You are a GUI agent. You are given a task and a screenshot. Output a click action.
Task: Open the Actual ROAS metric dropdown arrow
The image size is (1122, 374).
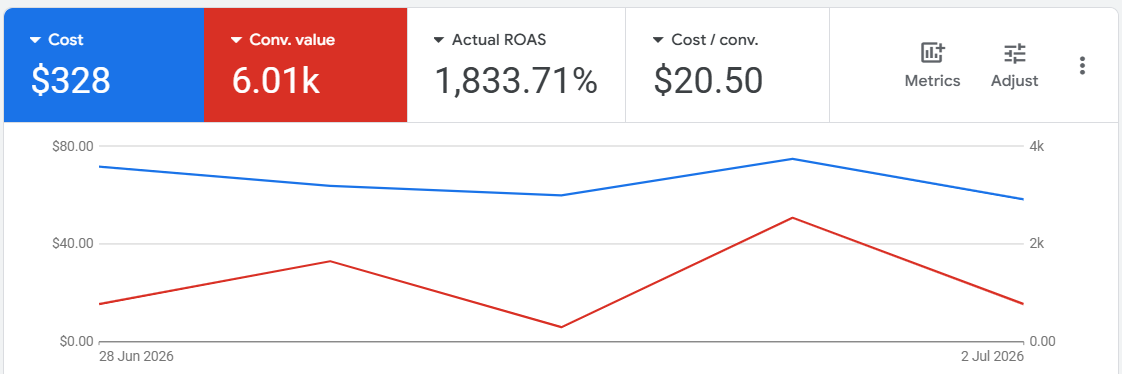439,40
